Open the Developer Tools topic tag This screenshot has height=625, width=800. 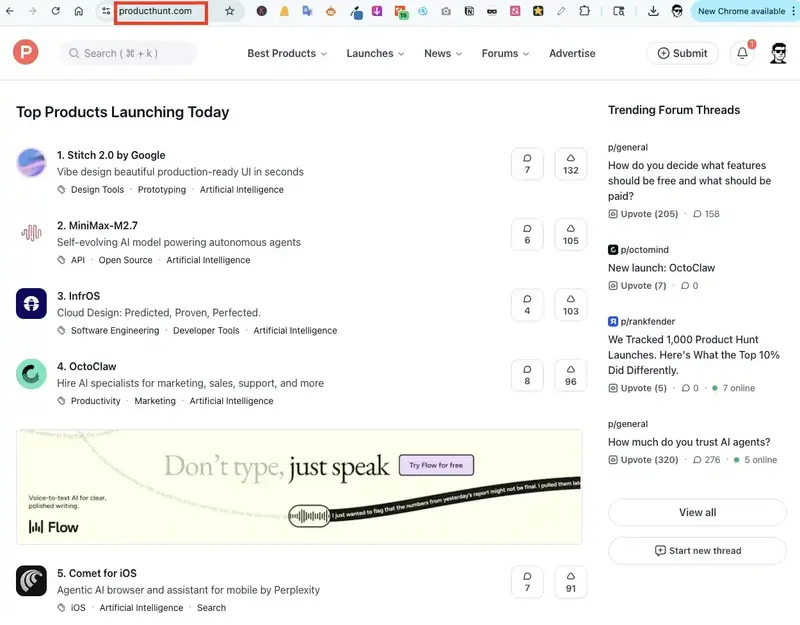click(206, 330)
